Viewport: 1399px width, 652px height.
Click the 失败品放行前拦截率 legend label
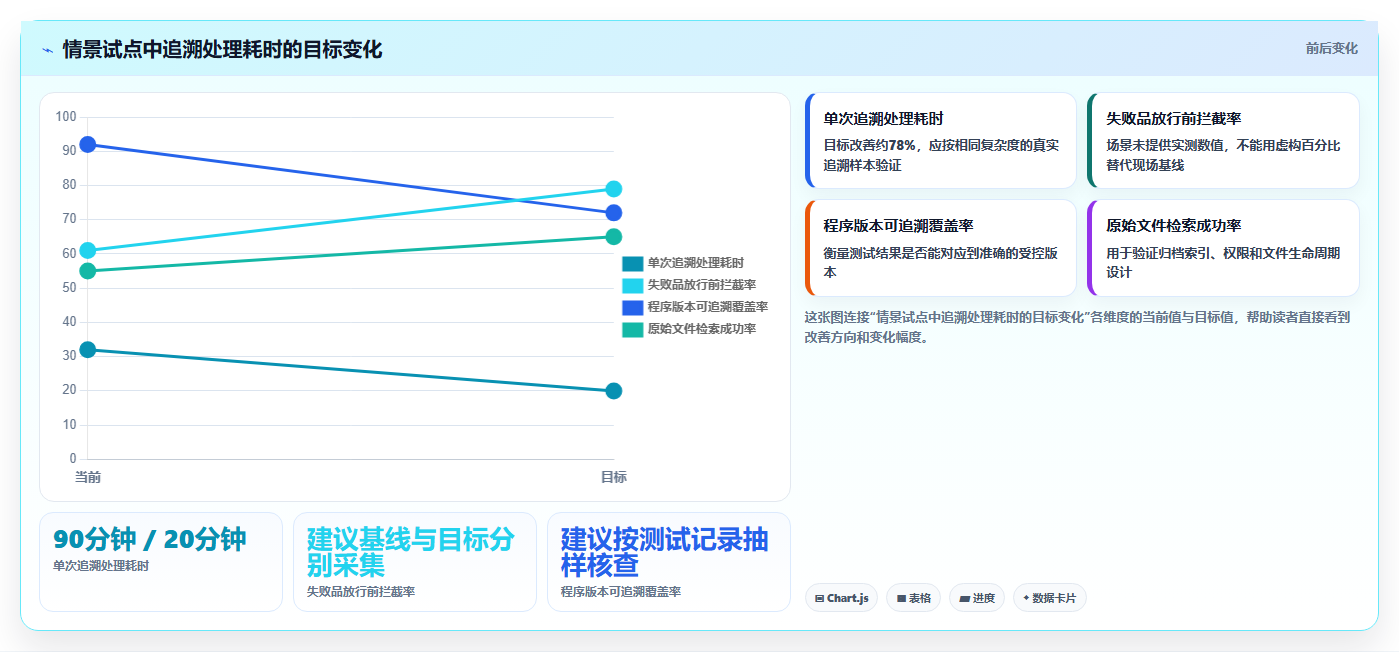701,285
